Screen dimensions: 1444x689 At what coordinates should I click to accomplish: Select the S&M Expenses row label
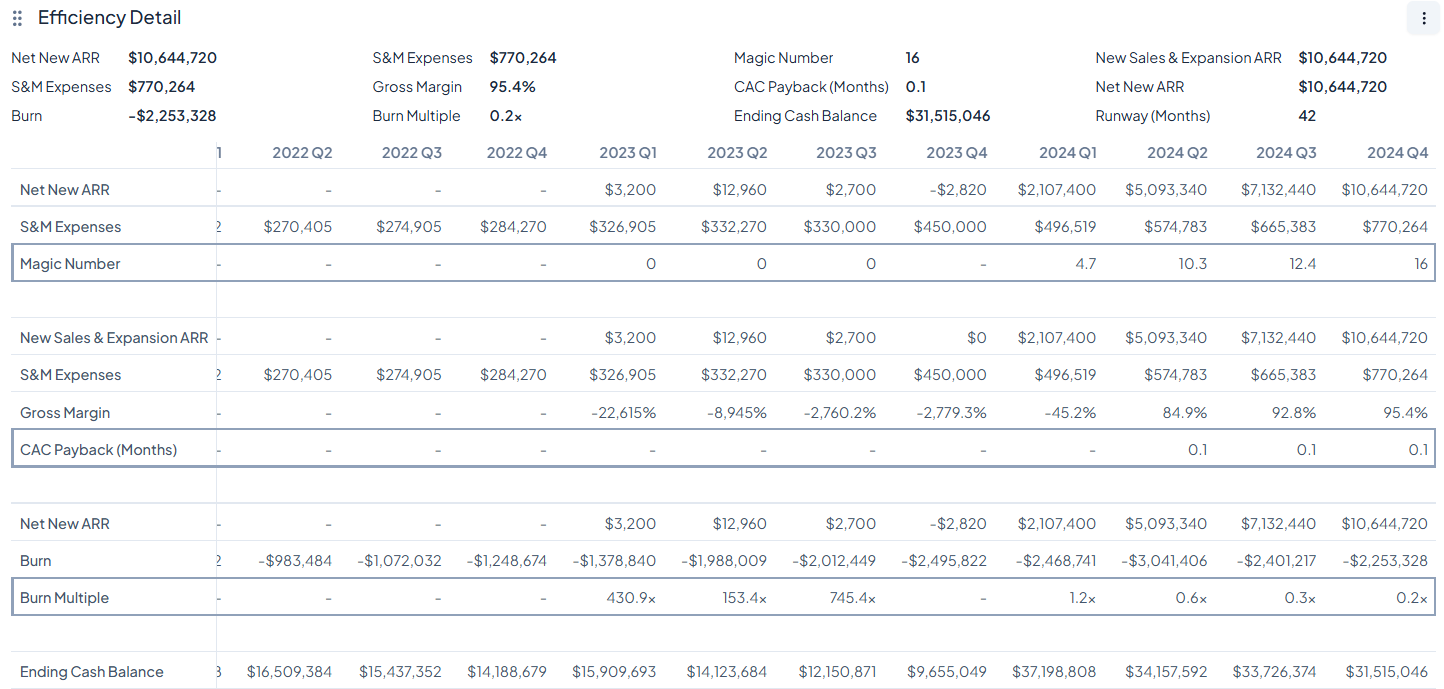(x=68, y=226)
